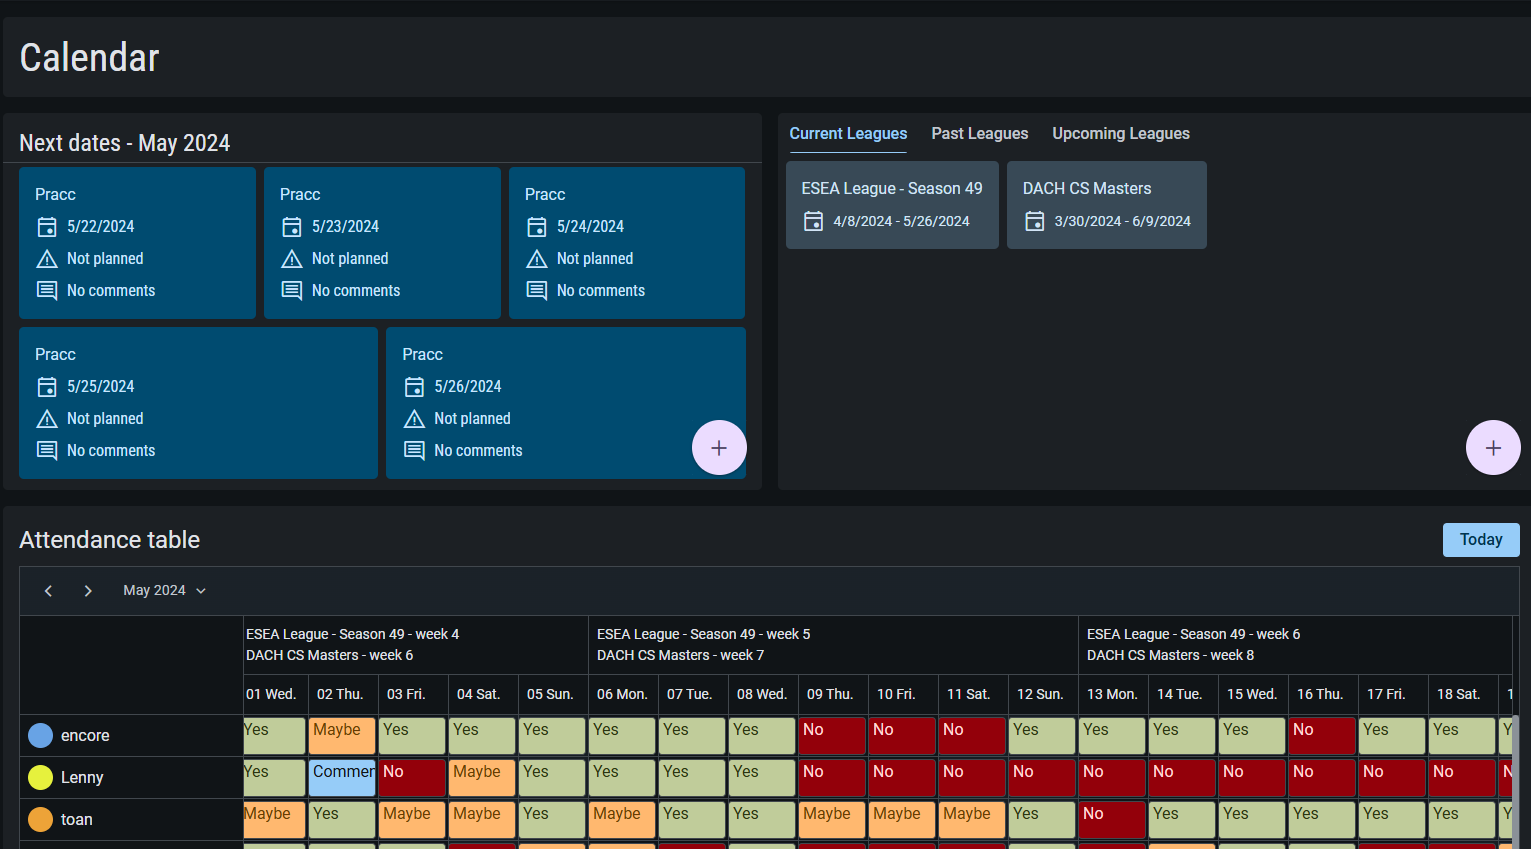
Task: Click encore's No cell for 16 Thu.
Action: (1322, 736)
